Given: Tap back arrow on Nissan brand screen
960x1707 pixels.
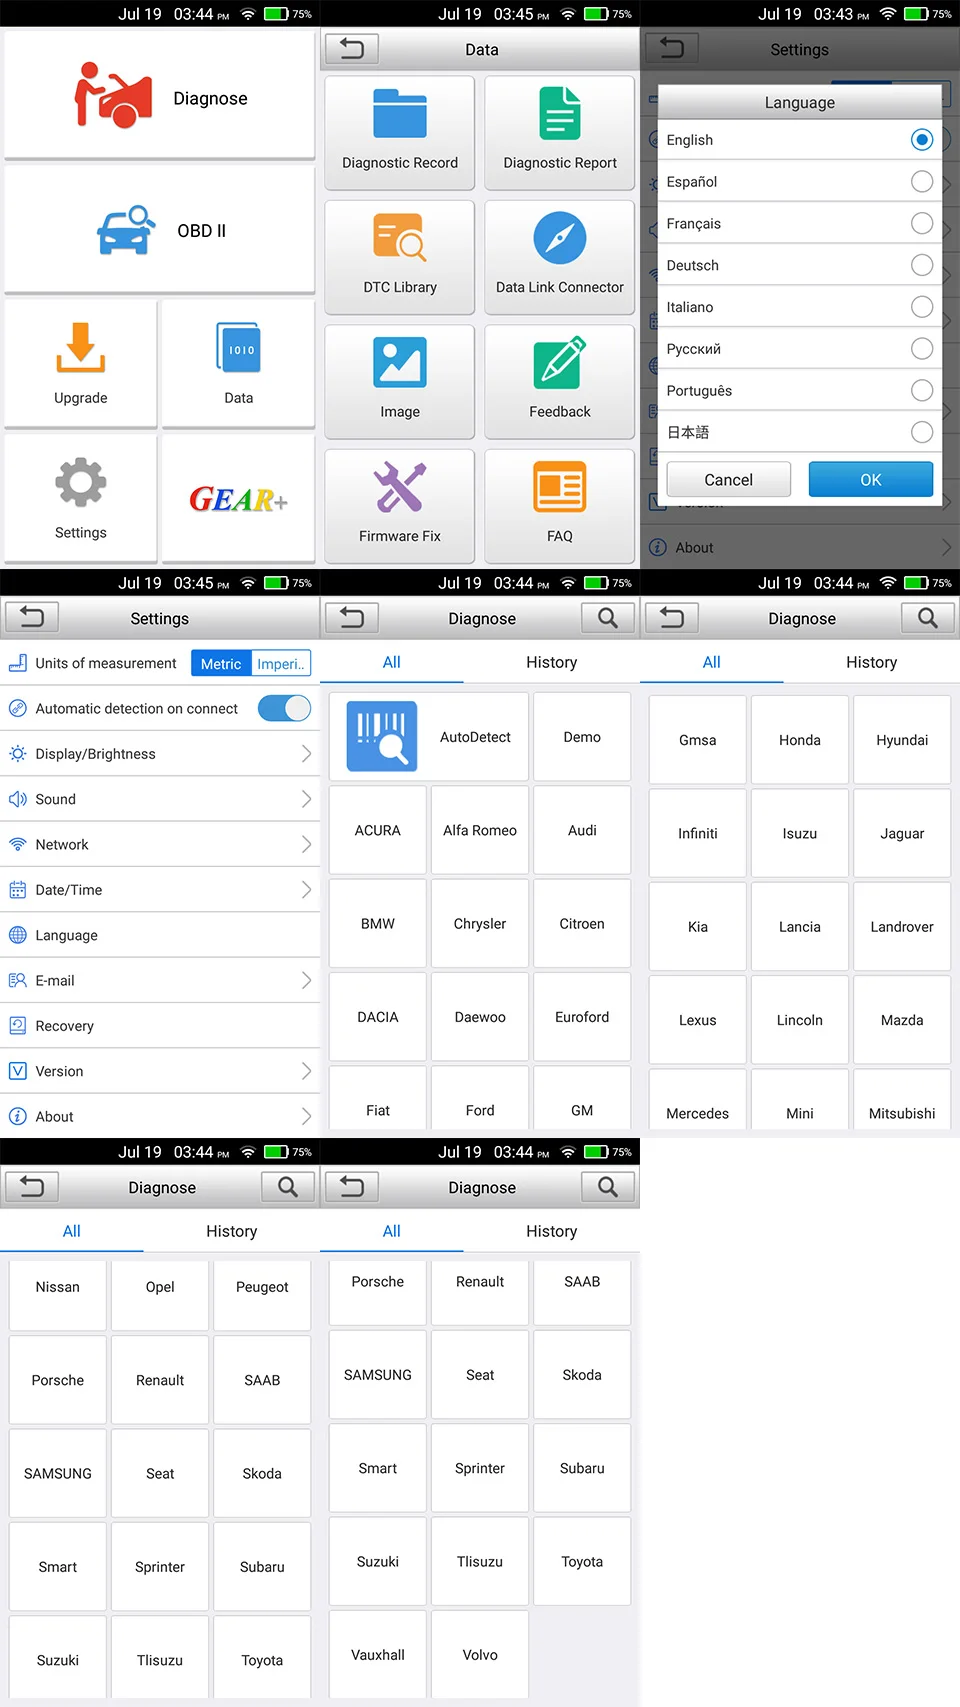Looking at the screenshot, I should [x=32, y=1187].
